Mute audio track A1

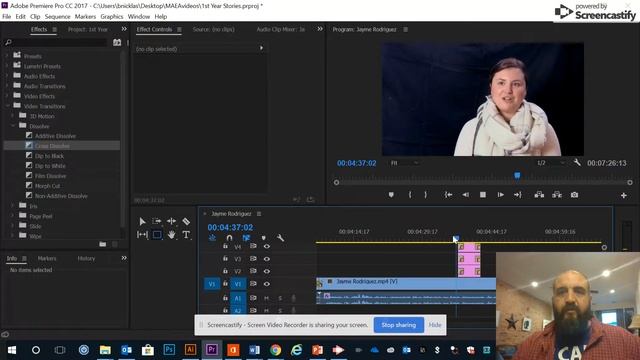[266, 298]
